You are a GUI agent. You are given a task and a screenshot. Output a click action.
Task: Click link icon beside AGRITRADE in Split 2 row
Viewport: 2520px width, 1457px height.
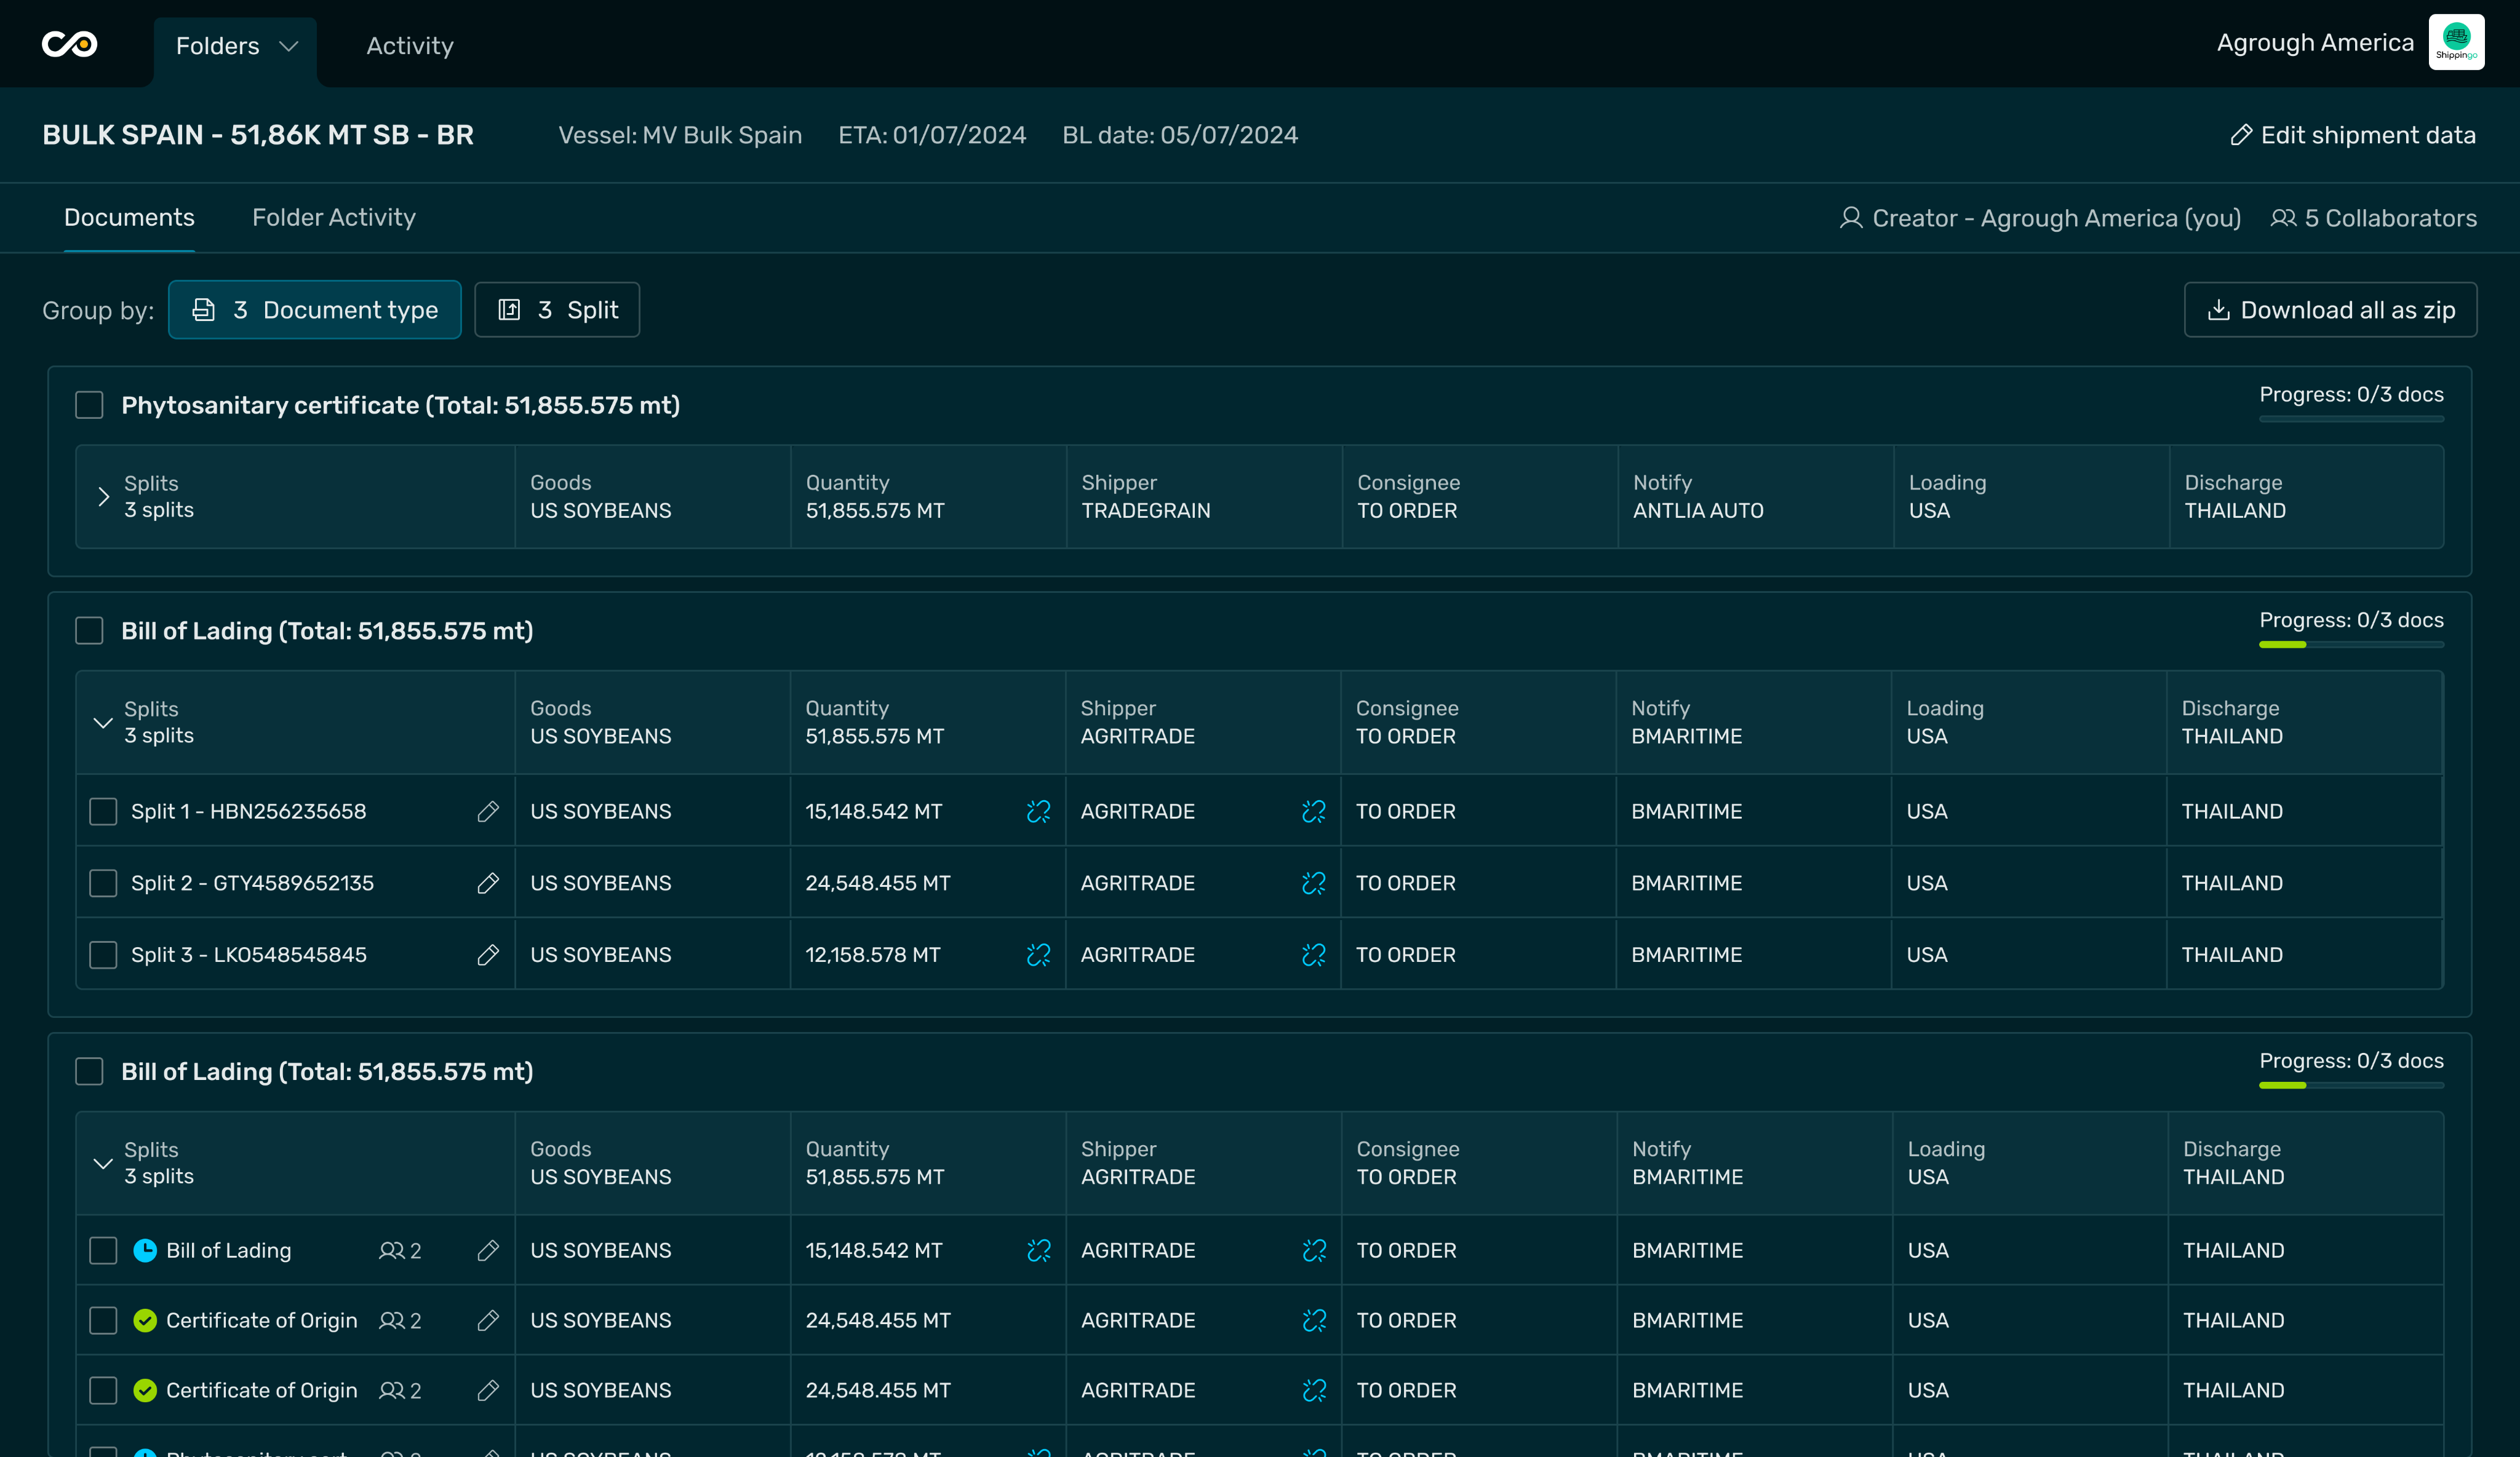pyautogui.click(x=1313, y=883)
